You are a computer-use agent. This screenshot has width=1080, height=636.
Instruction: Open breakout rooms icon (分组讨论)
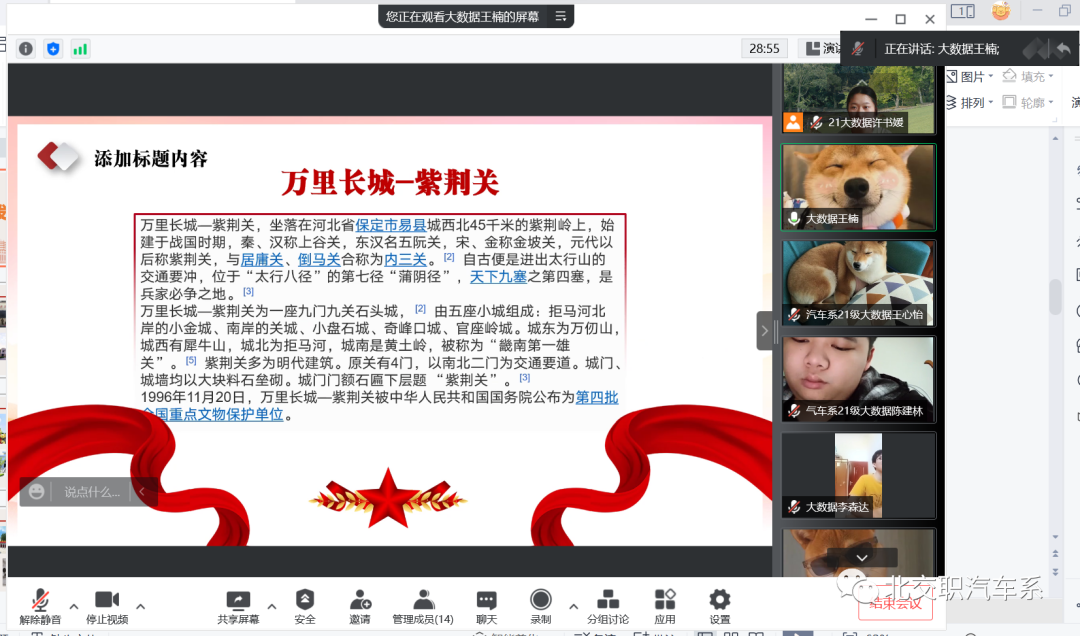(607, 601)
